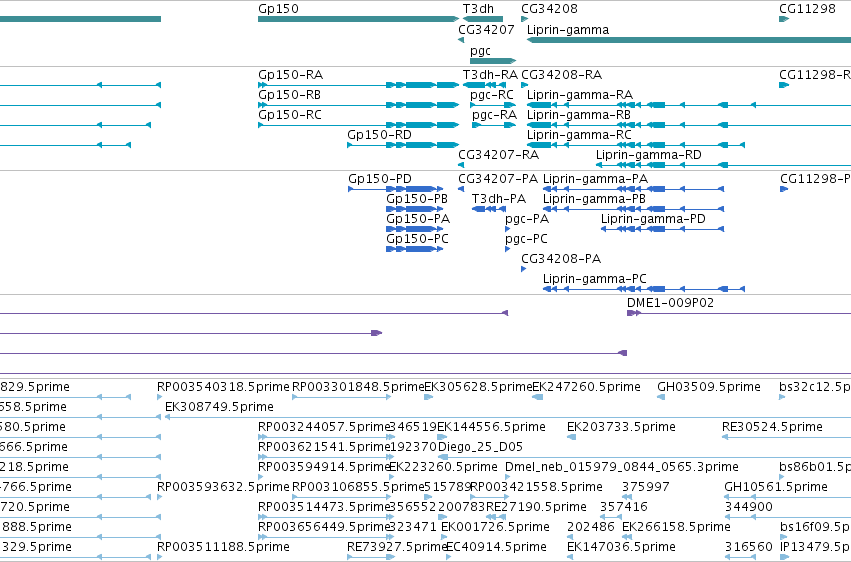
Task: Select EST label EK144556.5prime
Action: [x=491, y=427]
